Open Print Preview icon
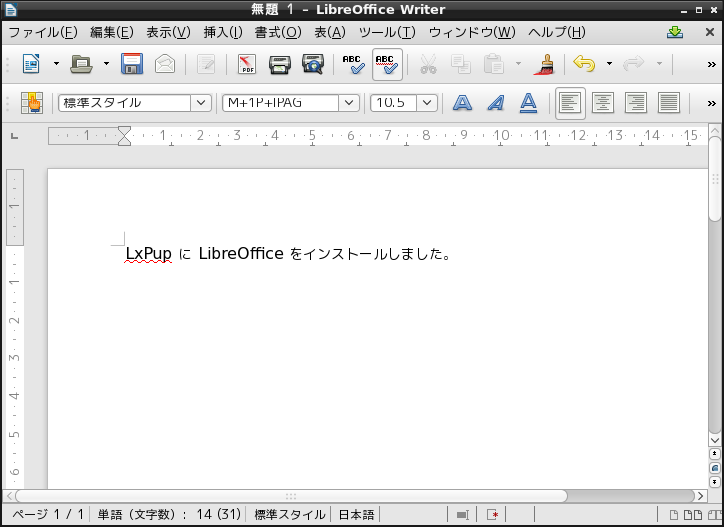The height and width of the screenshot is (527, 724). pyautogui.click(x=313, y=64)
